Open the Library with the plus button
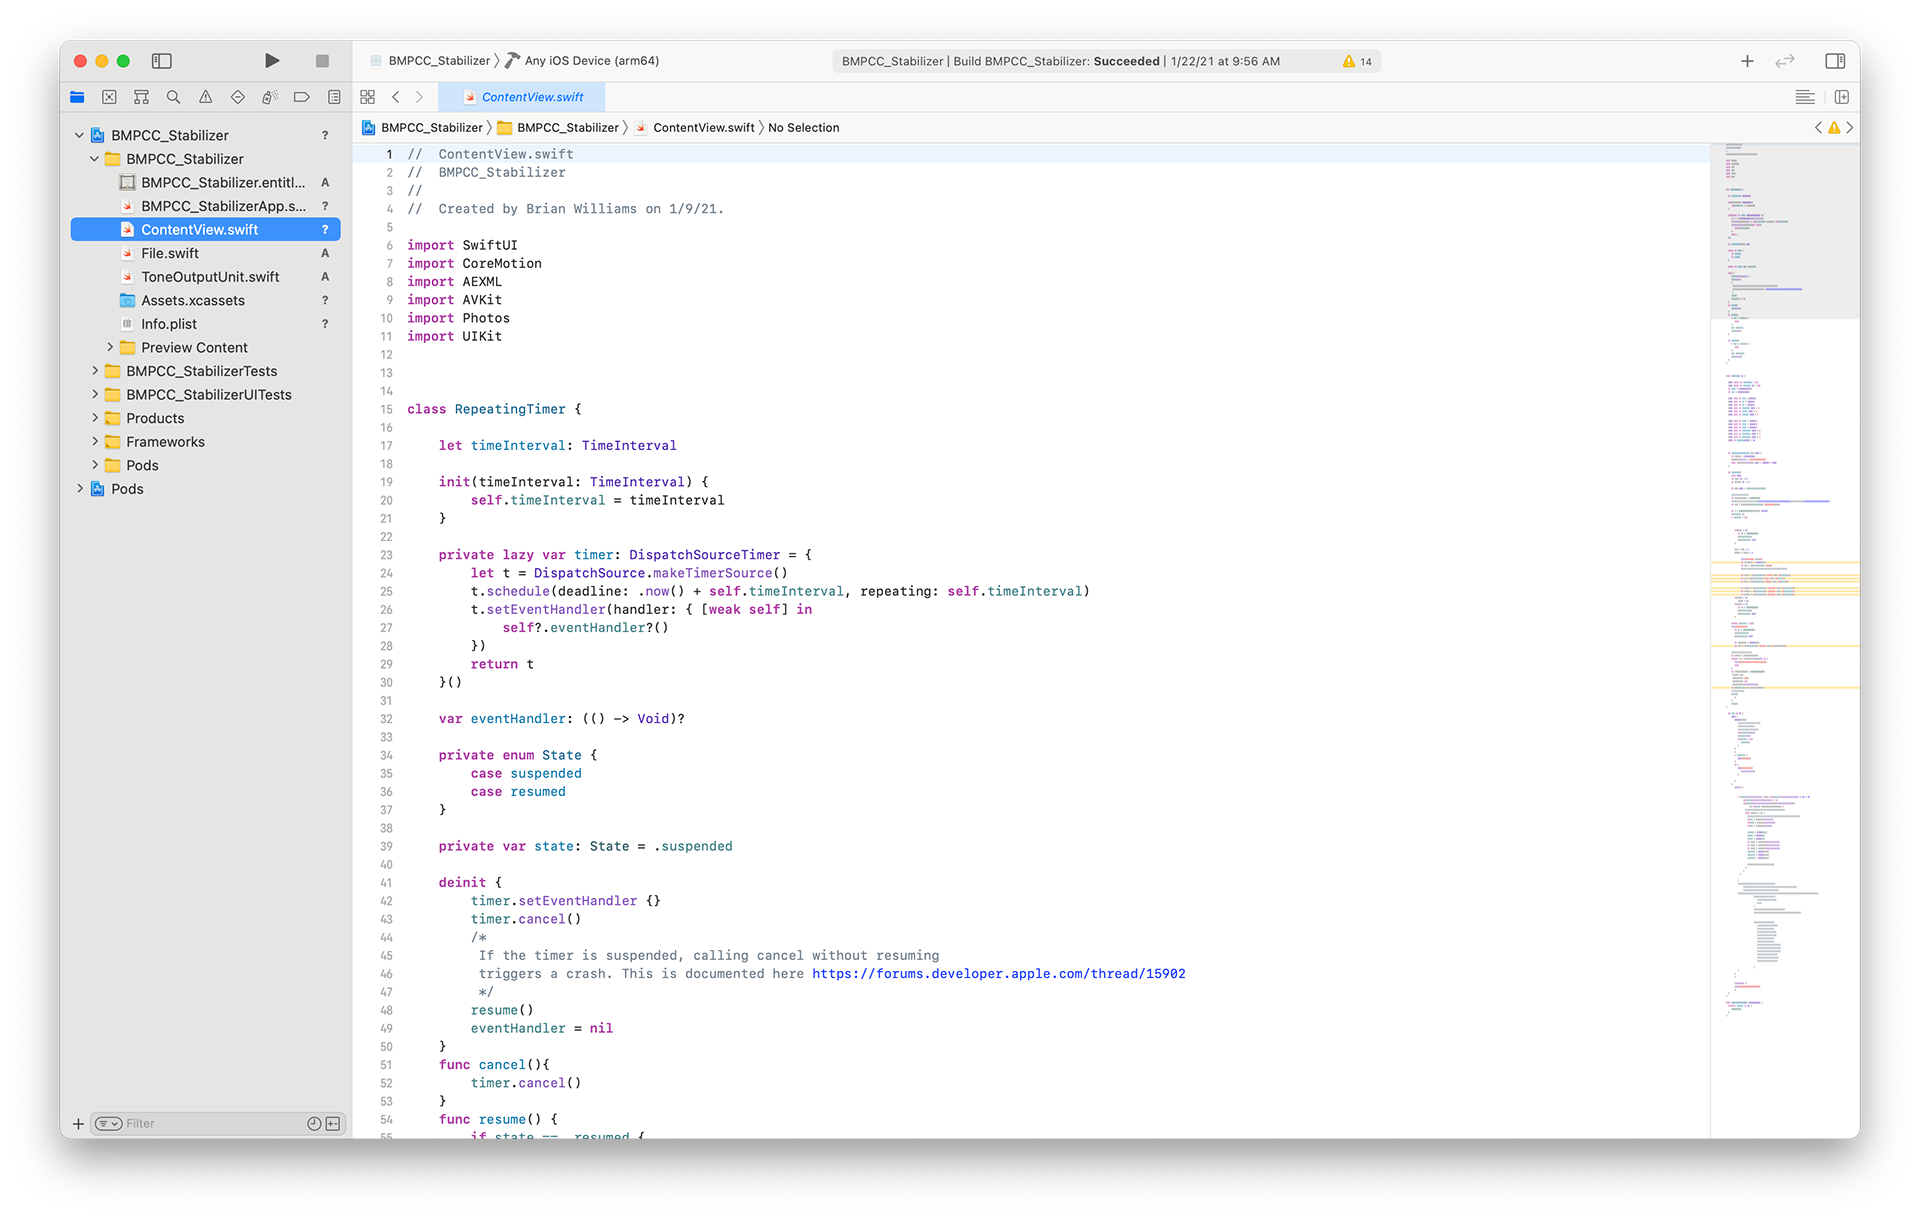 click(1747, 61)
